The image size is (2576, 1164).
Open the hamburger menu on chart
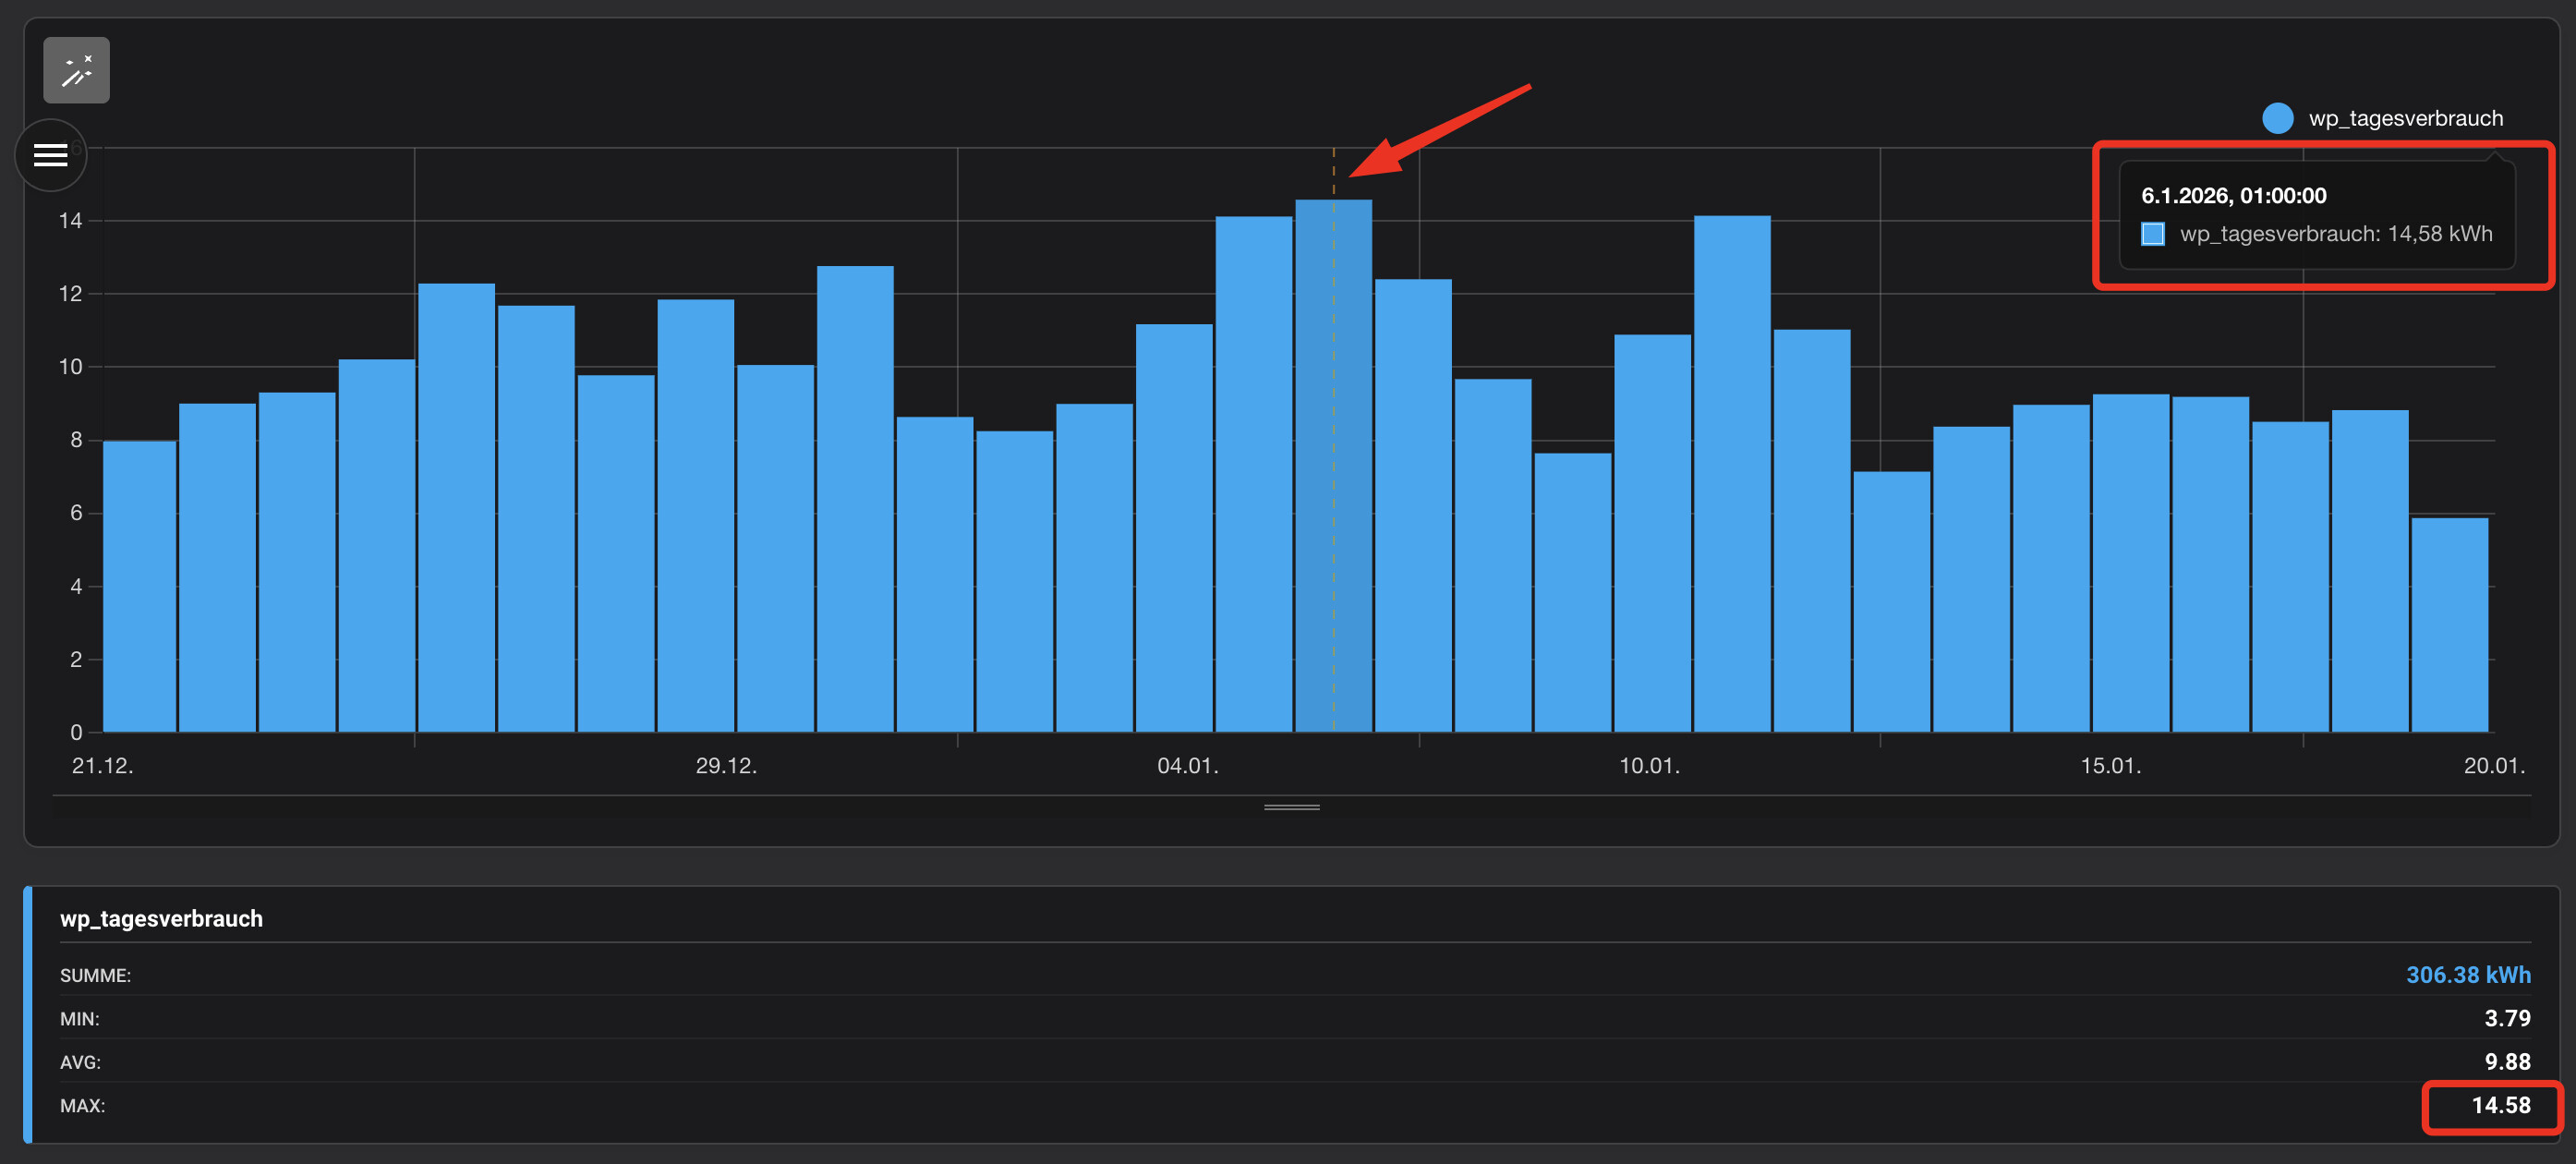(51, 155)
